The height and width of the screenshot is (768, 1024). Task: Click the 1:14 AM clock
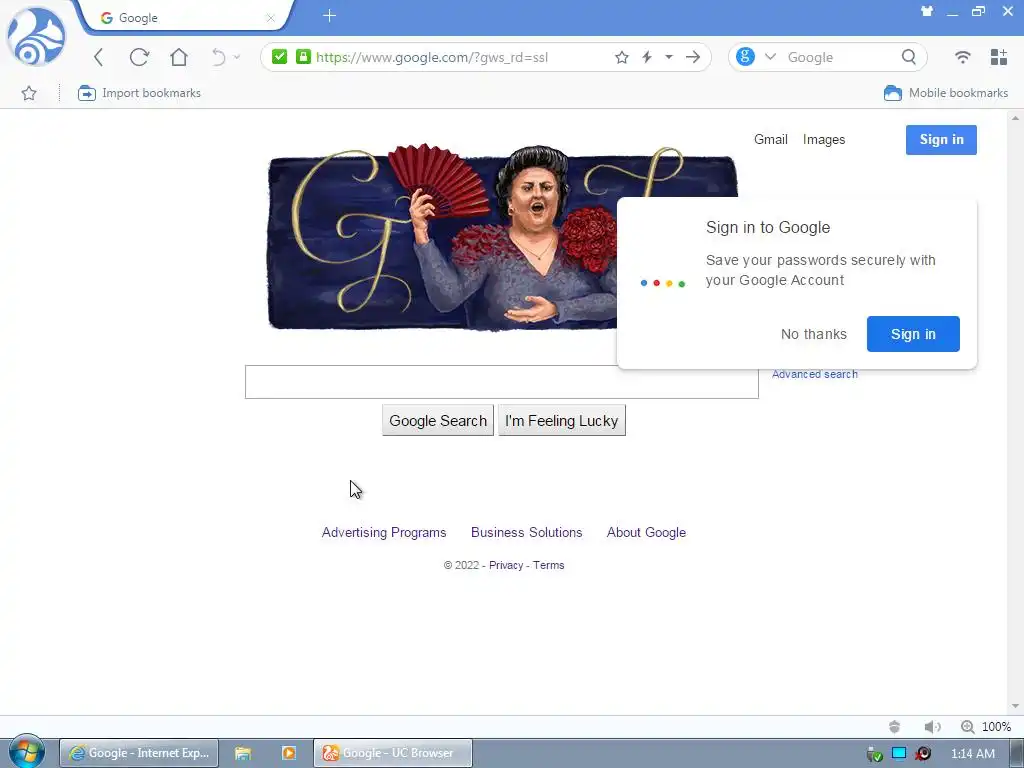[x=972, y=754]
